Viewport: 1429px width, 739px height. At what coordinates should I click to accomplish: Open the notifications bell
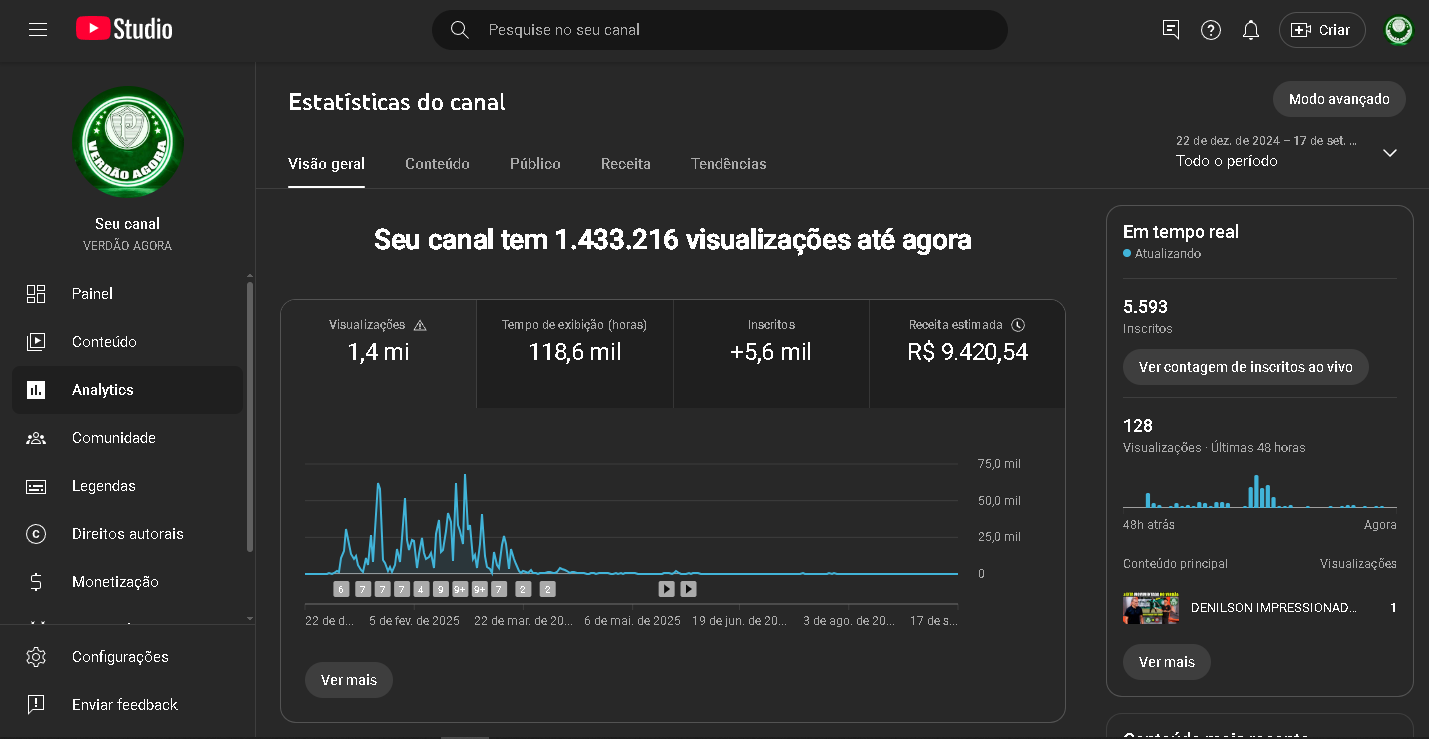[x=1251, y=30]
